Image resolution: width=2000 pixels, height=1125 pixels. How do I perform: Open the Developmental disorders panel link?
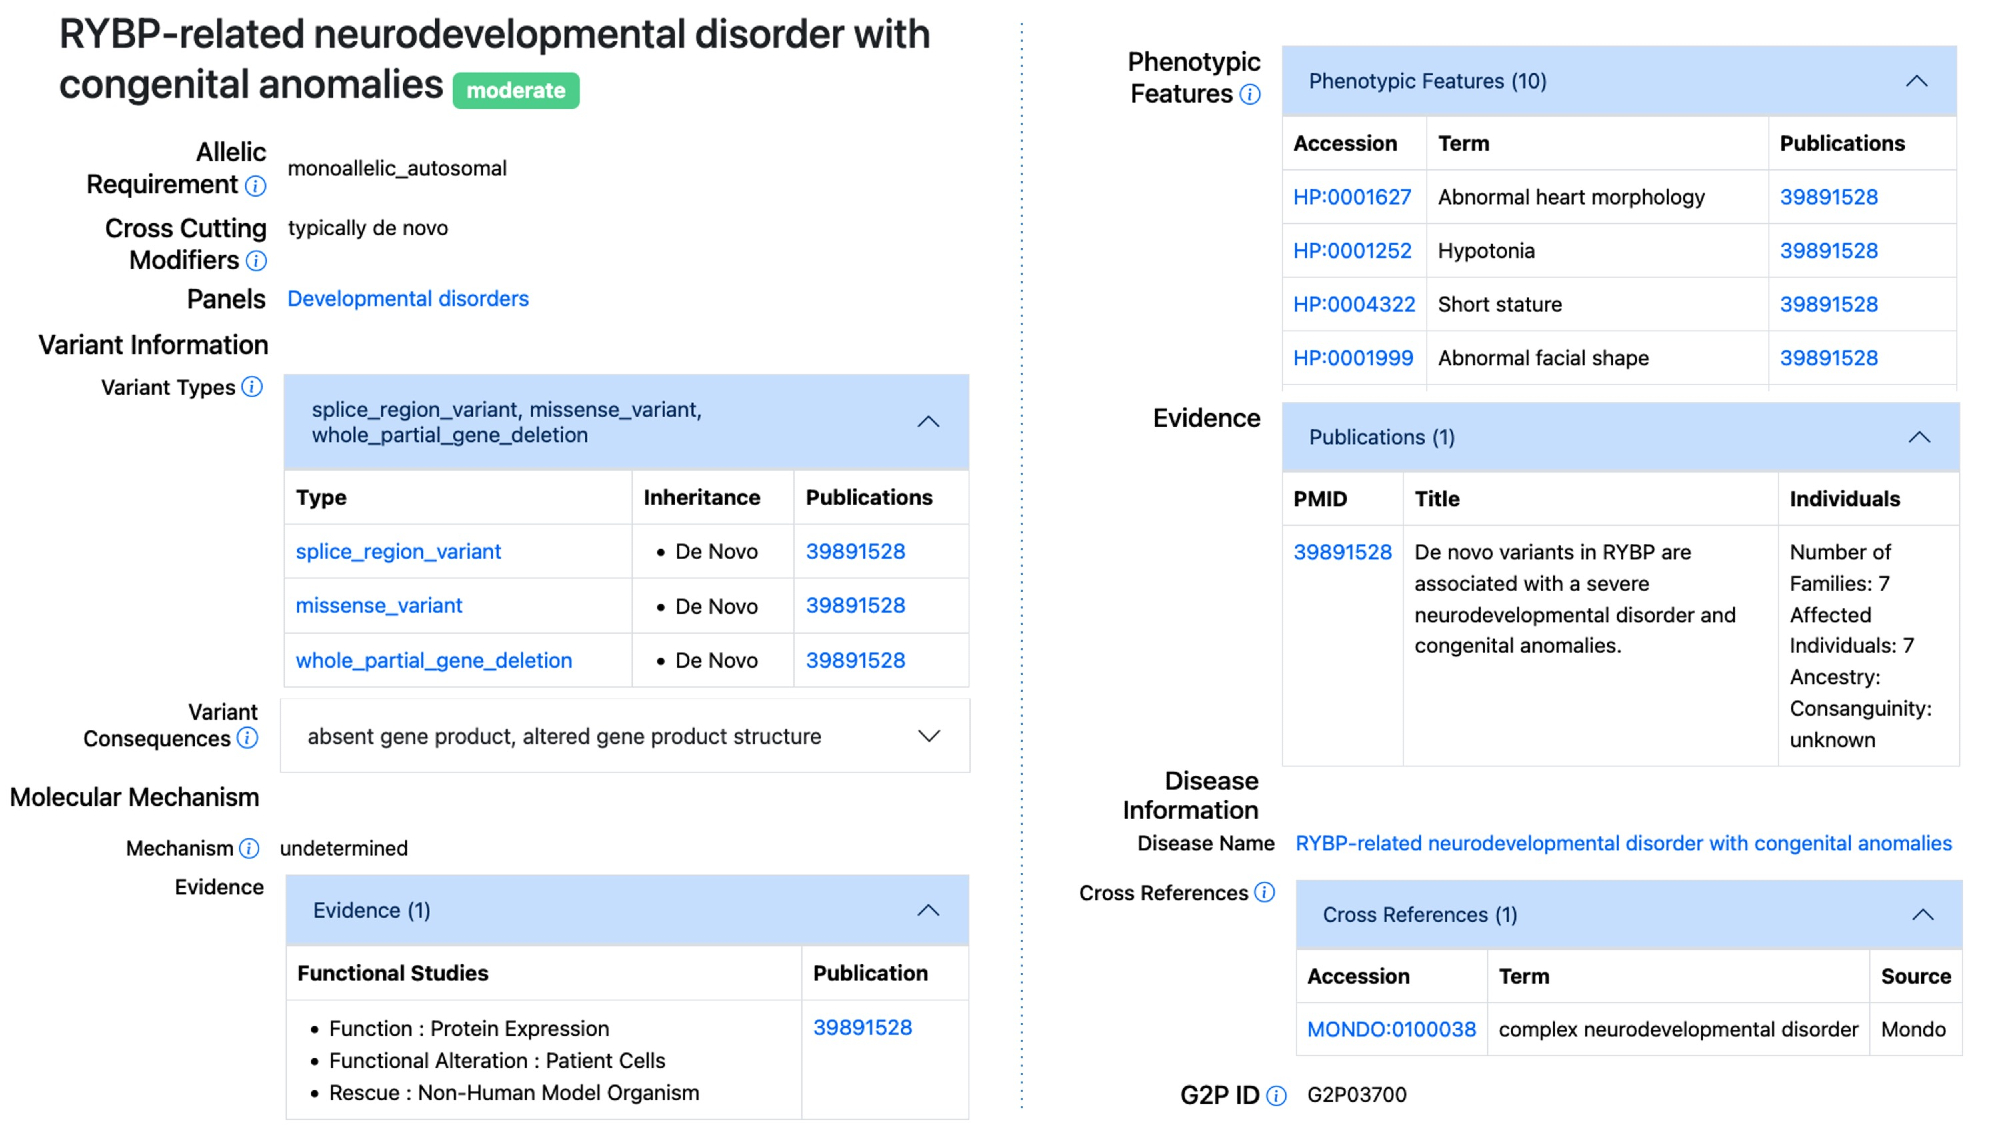[x=408, y=299]
